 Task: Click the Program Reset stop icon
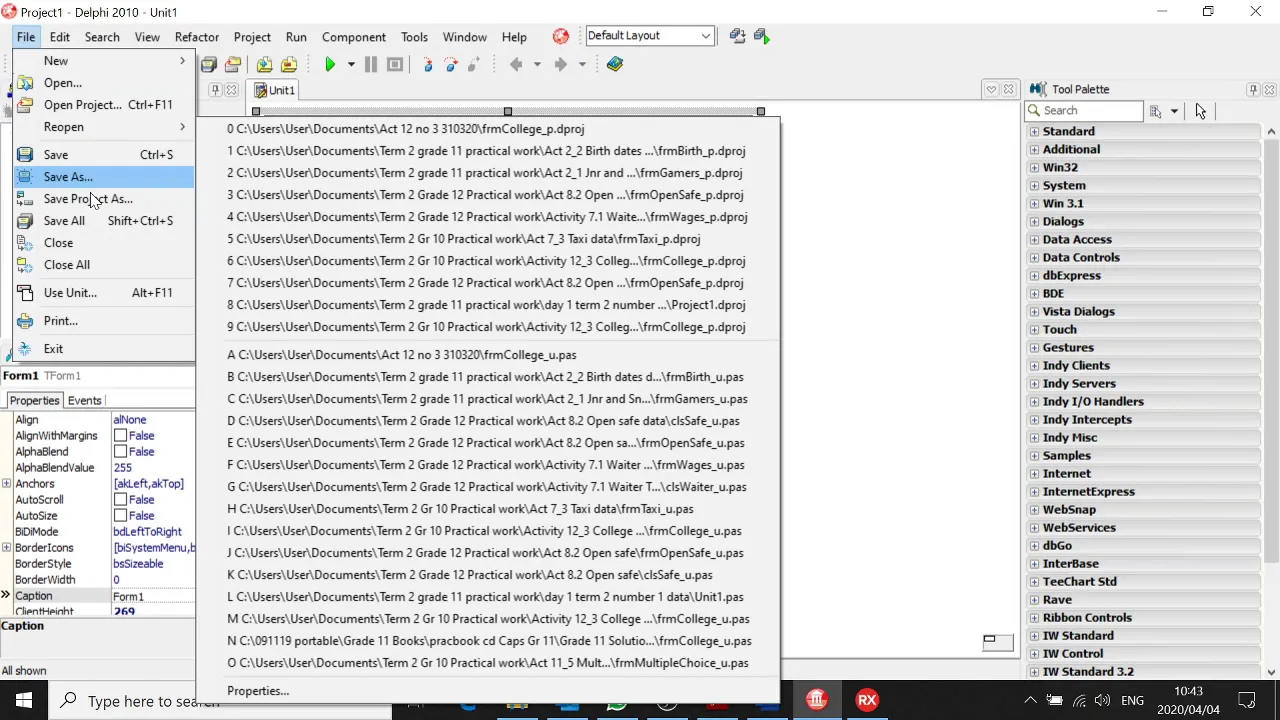pyautogui.click(x=395, y=64)
